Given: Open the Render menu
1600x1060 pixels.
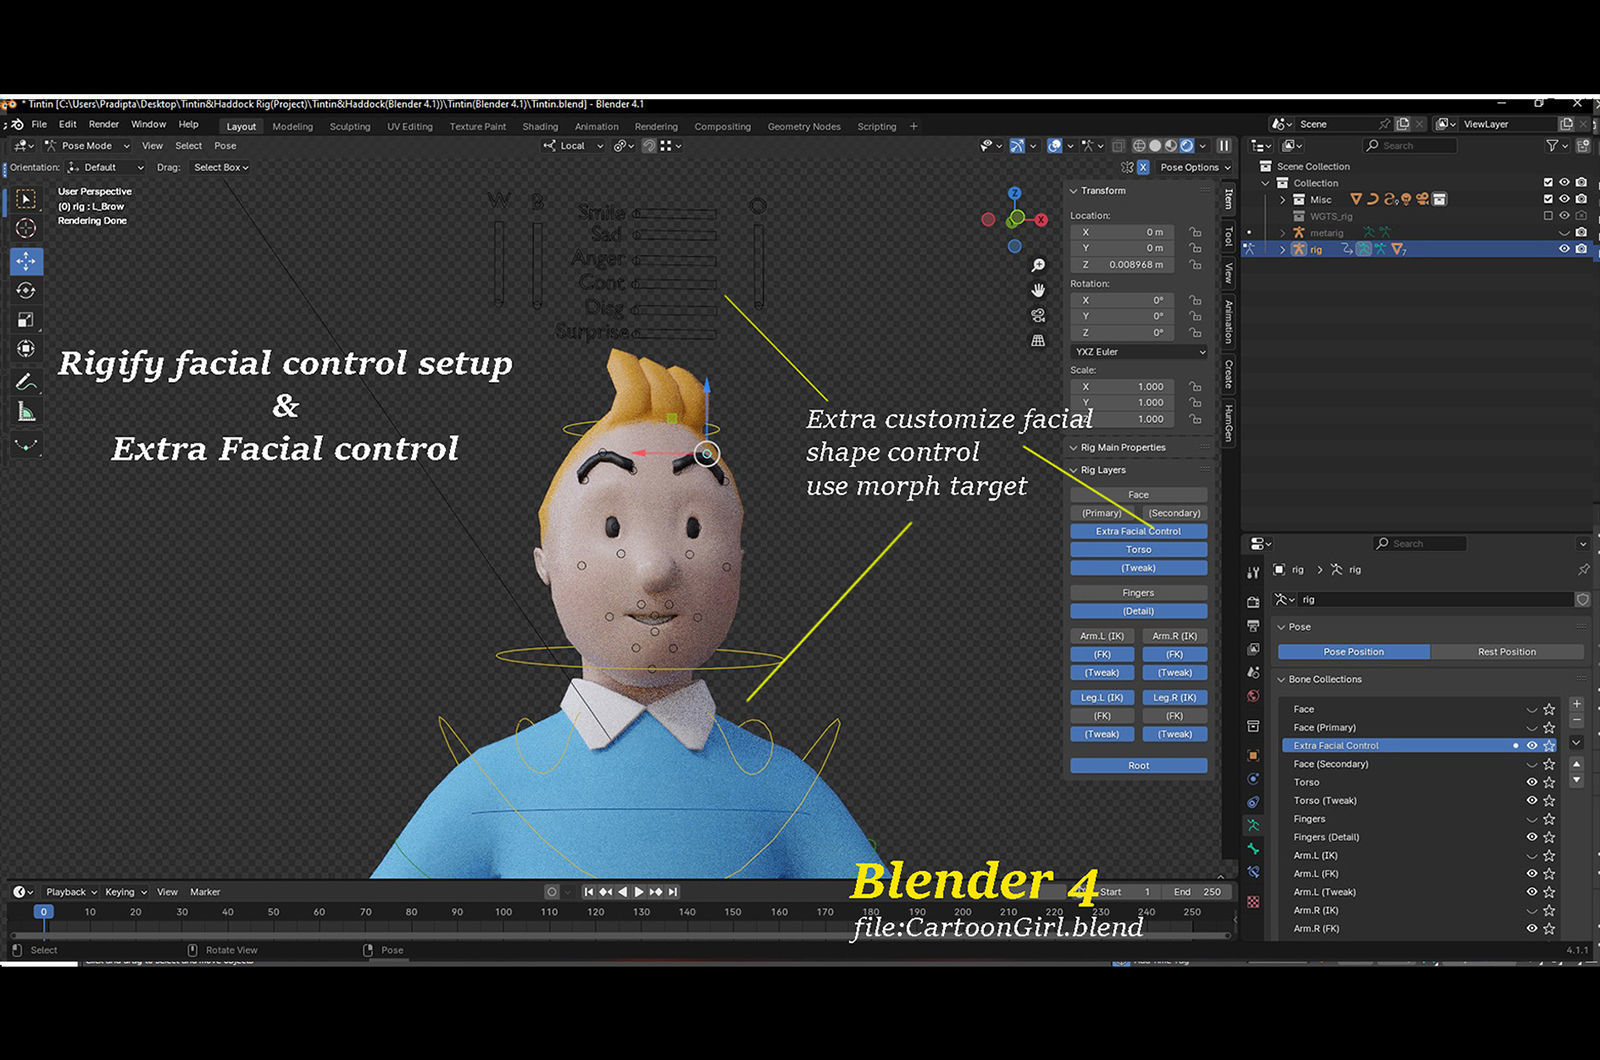Looking at the screenshot, I should pyautogui.click(x=104, y=125).
